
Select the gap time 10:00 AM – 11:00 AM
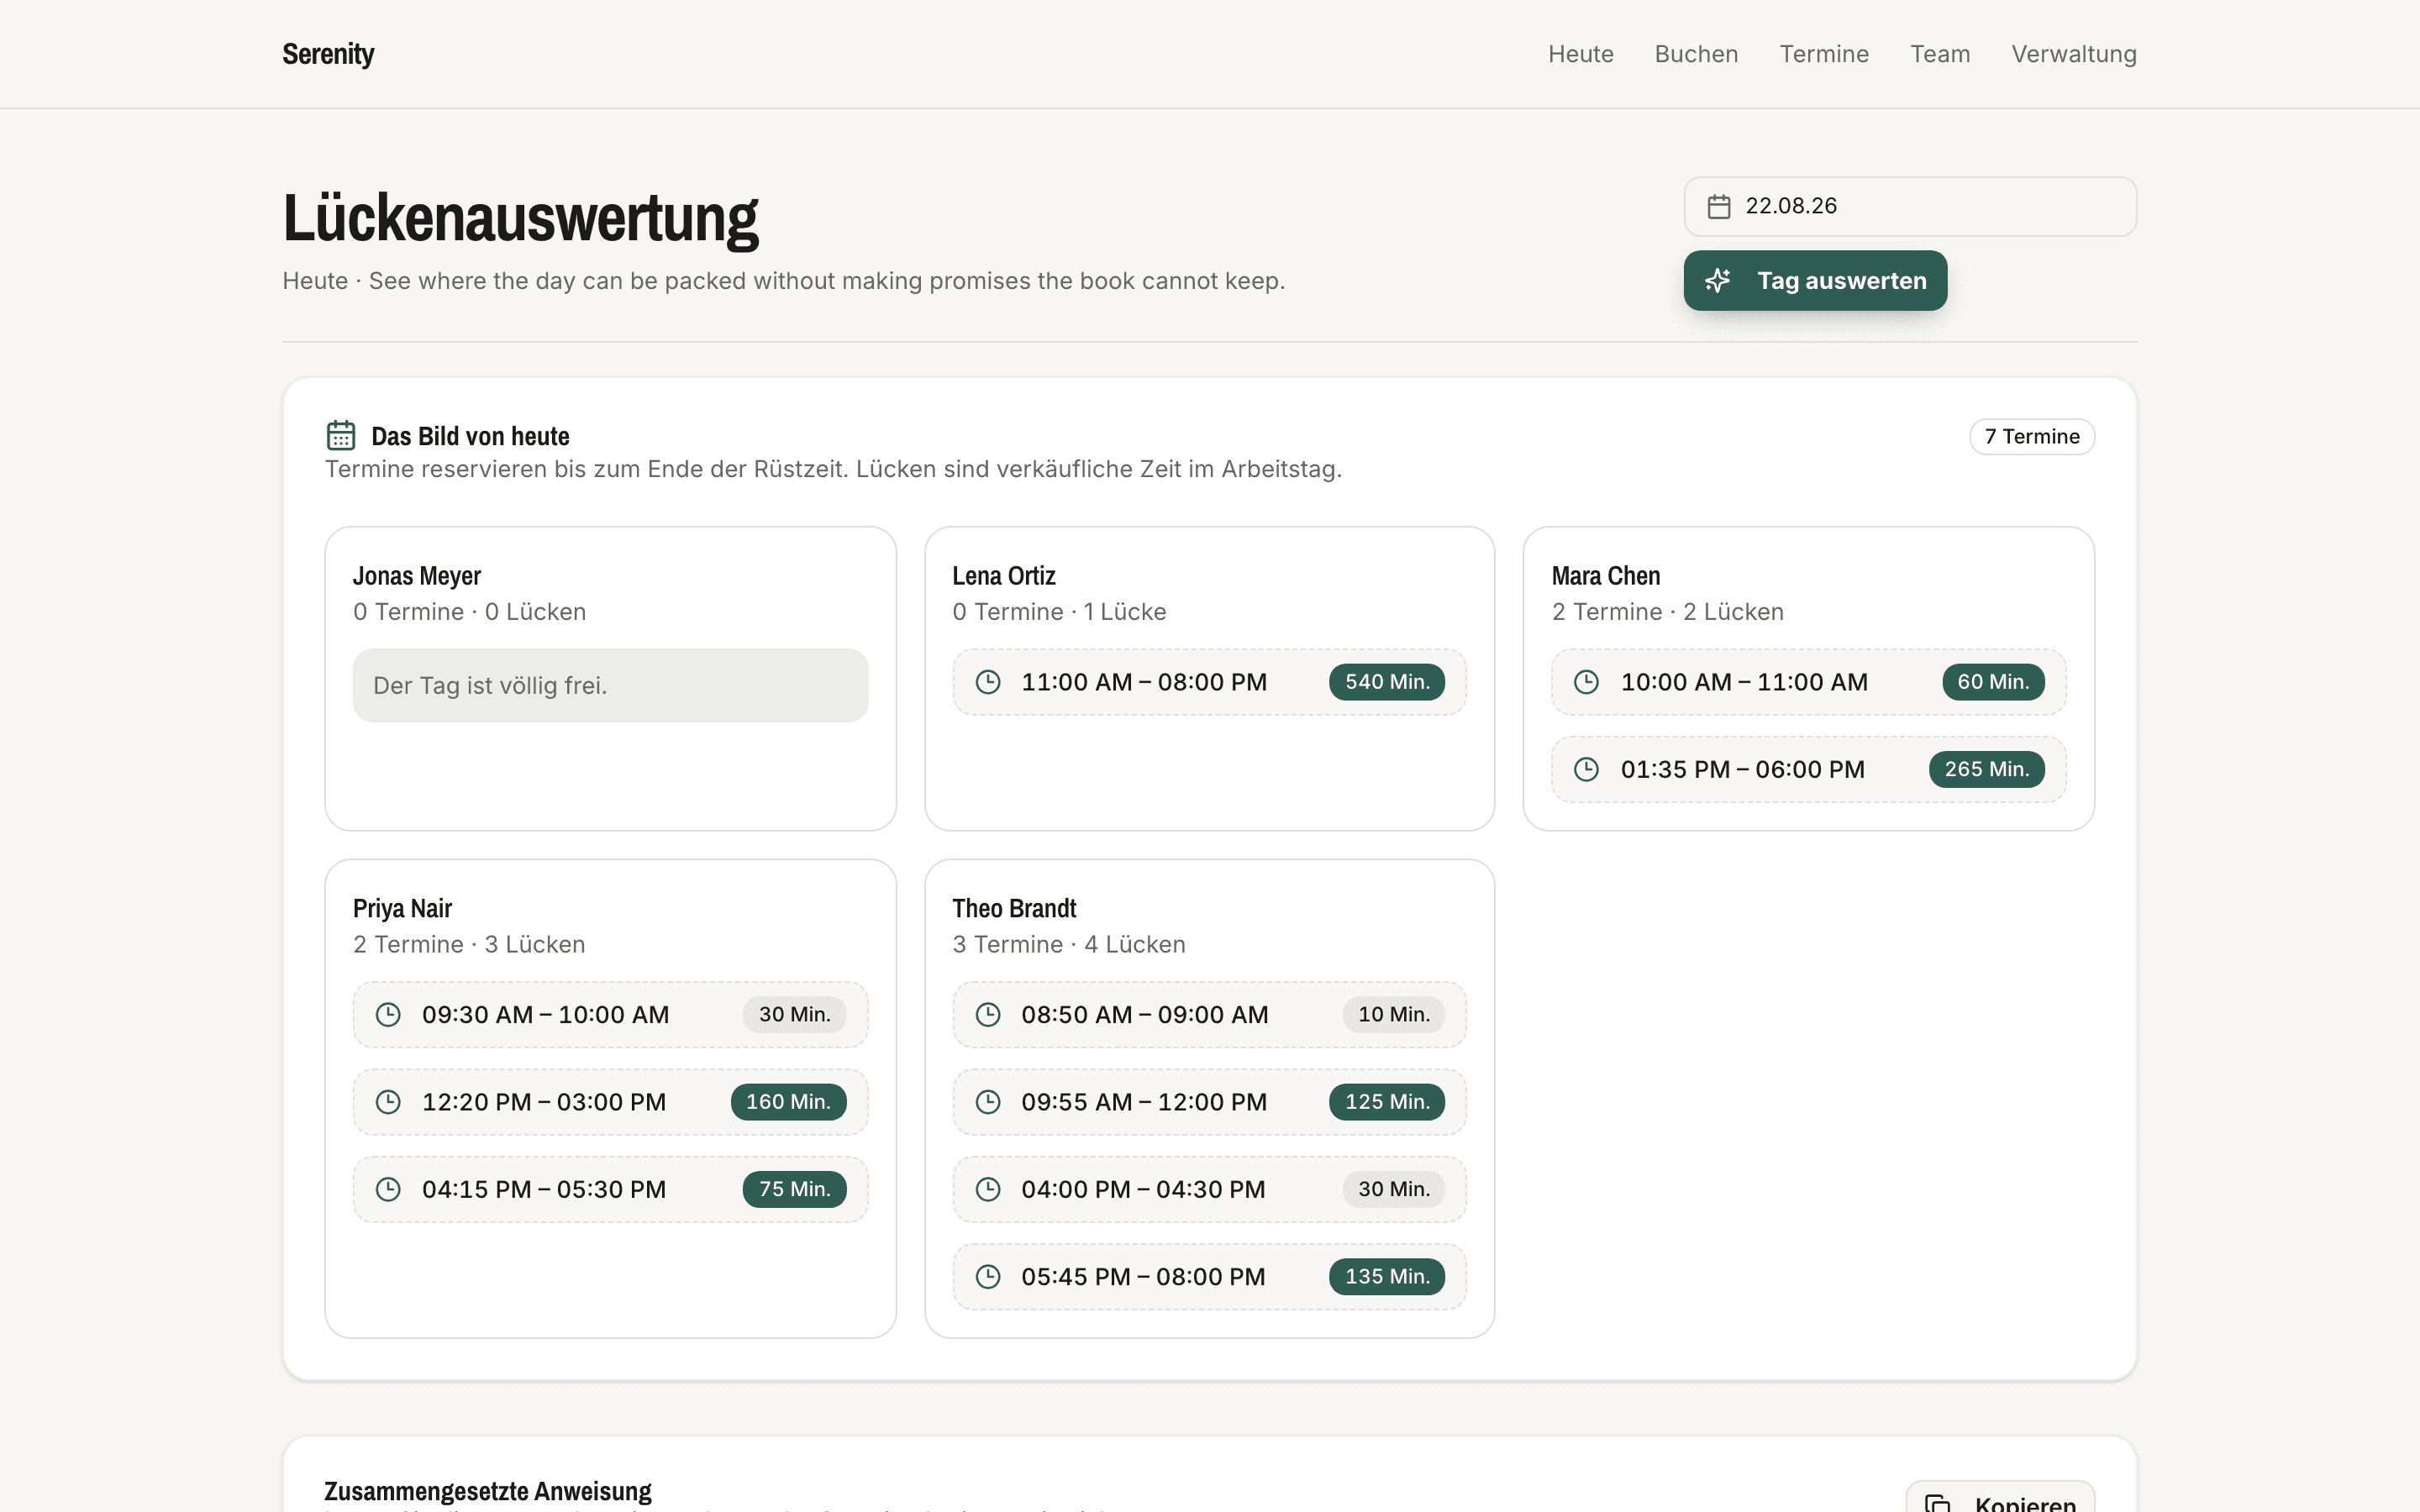tap(1744, 682)
